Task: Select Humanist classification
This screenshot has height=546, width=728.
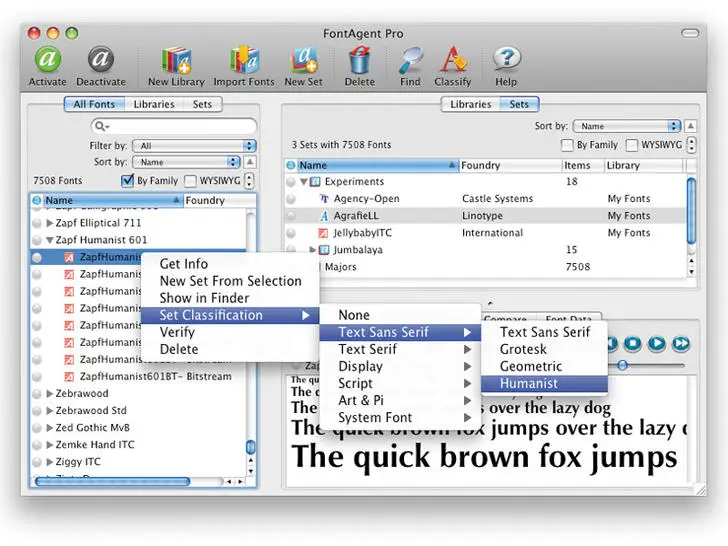Action: 544,384
